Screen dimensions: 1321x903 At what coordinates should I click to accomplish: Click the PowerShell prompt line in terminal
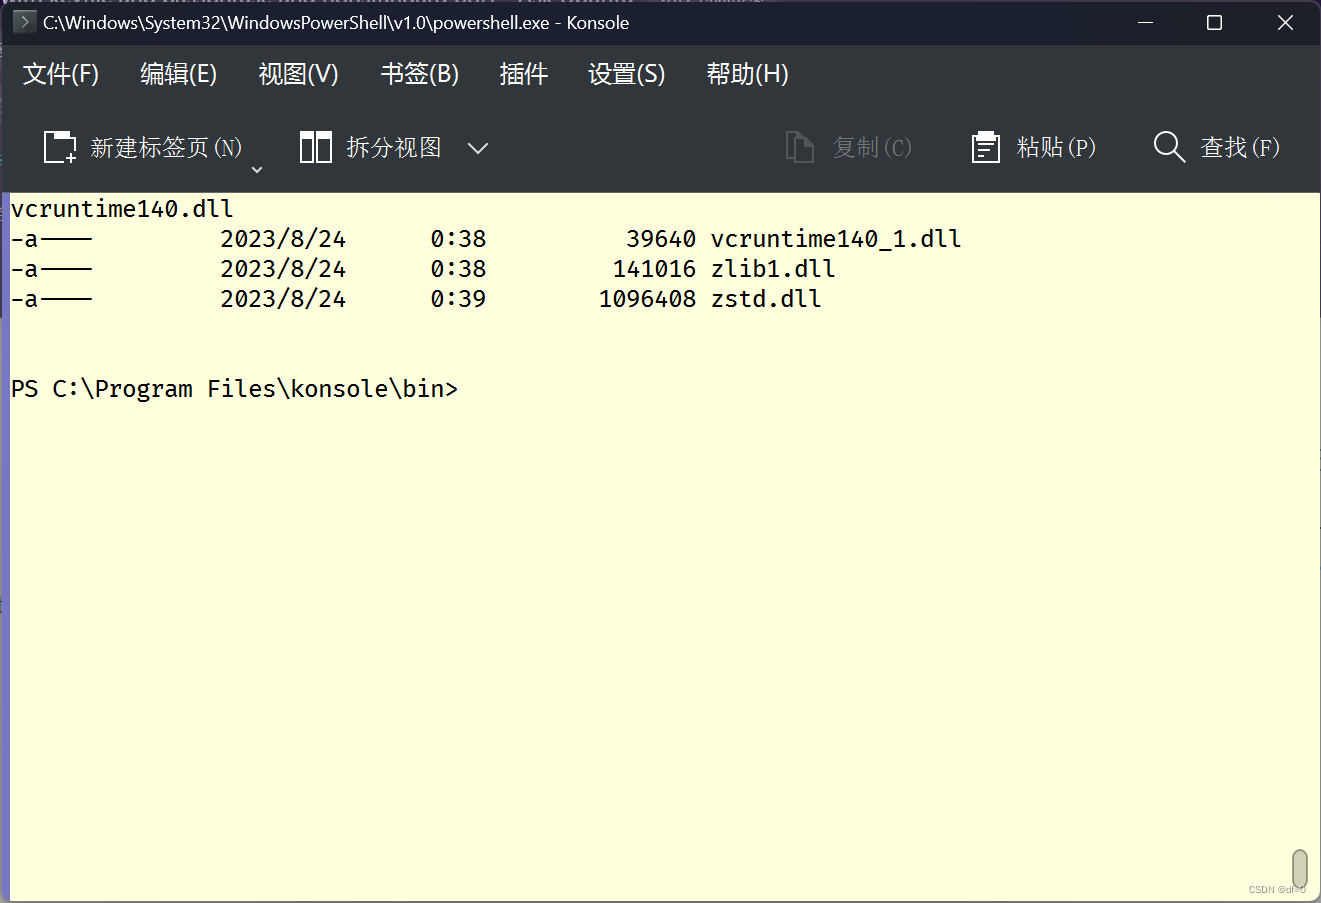tap(235, 388)
